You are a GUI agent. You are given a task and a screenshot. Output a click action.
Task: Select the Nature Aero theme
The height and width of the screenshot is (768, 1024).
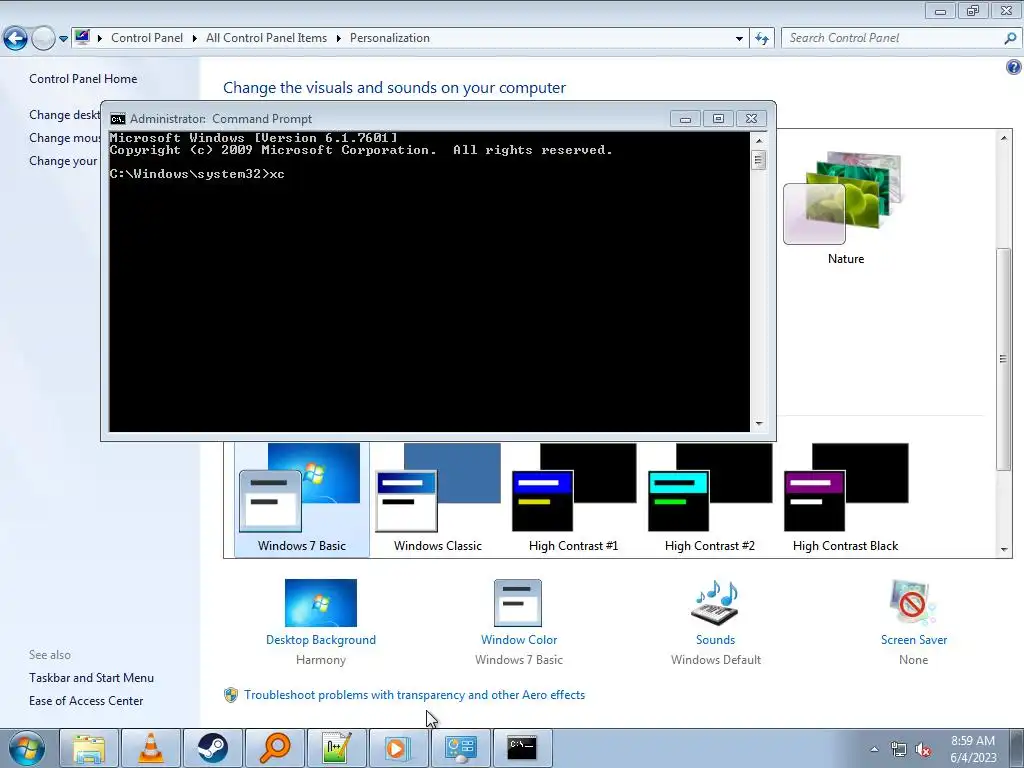tap(845, 208)
